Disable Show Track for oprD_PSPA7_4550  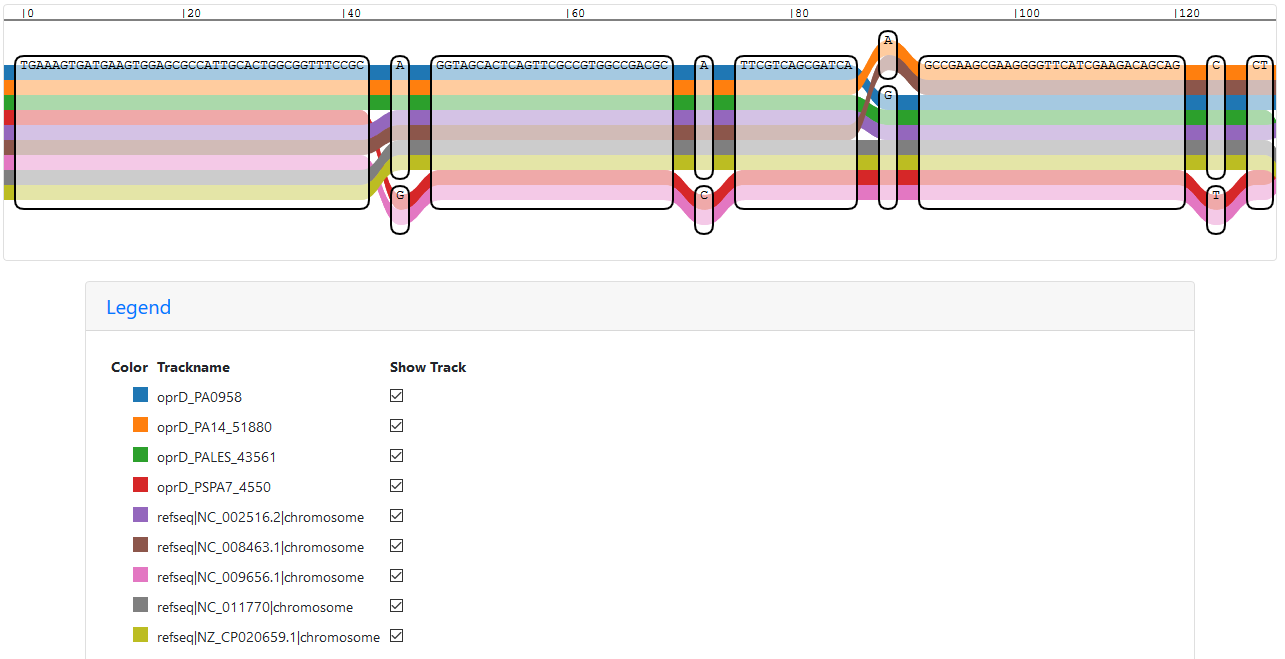[x=397, y=486]
